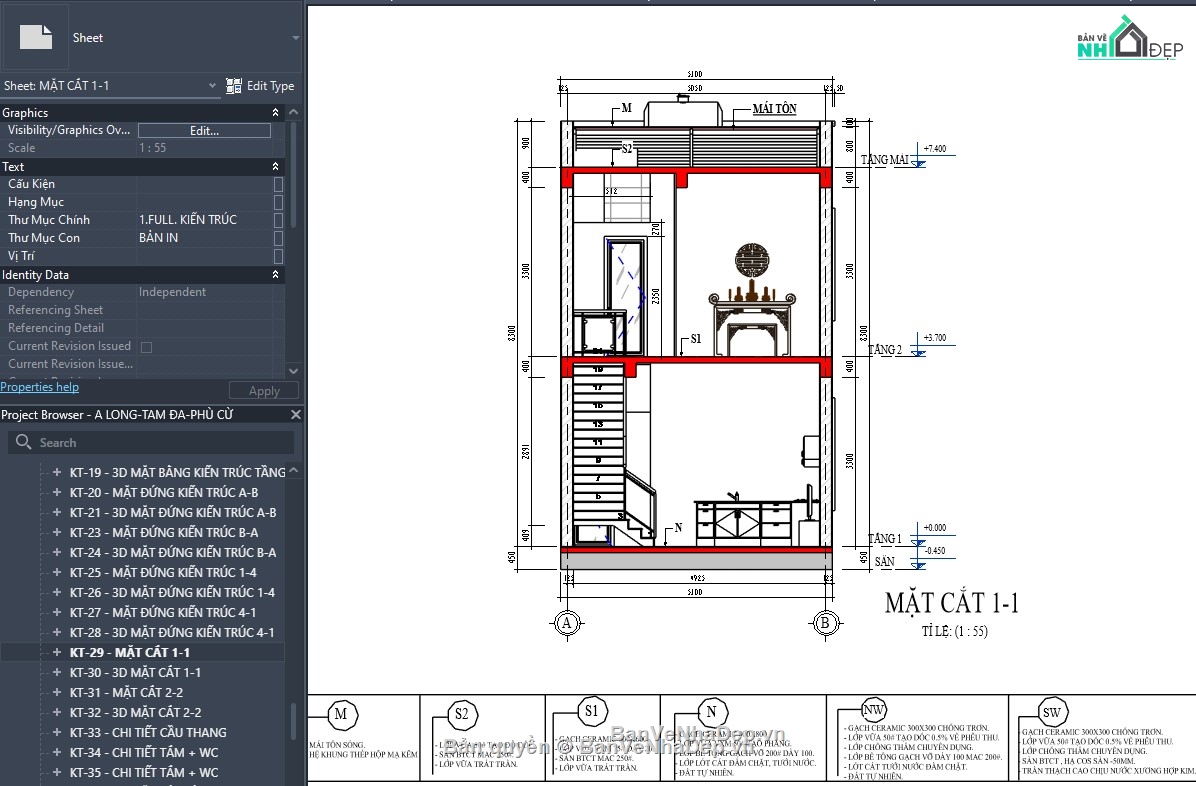Expand the KT-20 sheet node
This screenshot has width=1196, height=786.
tap(56, 492)
